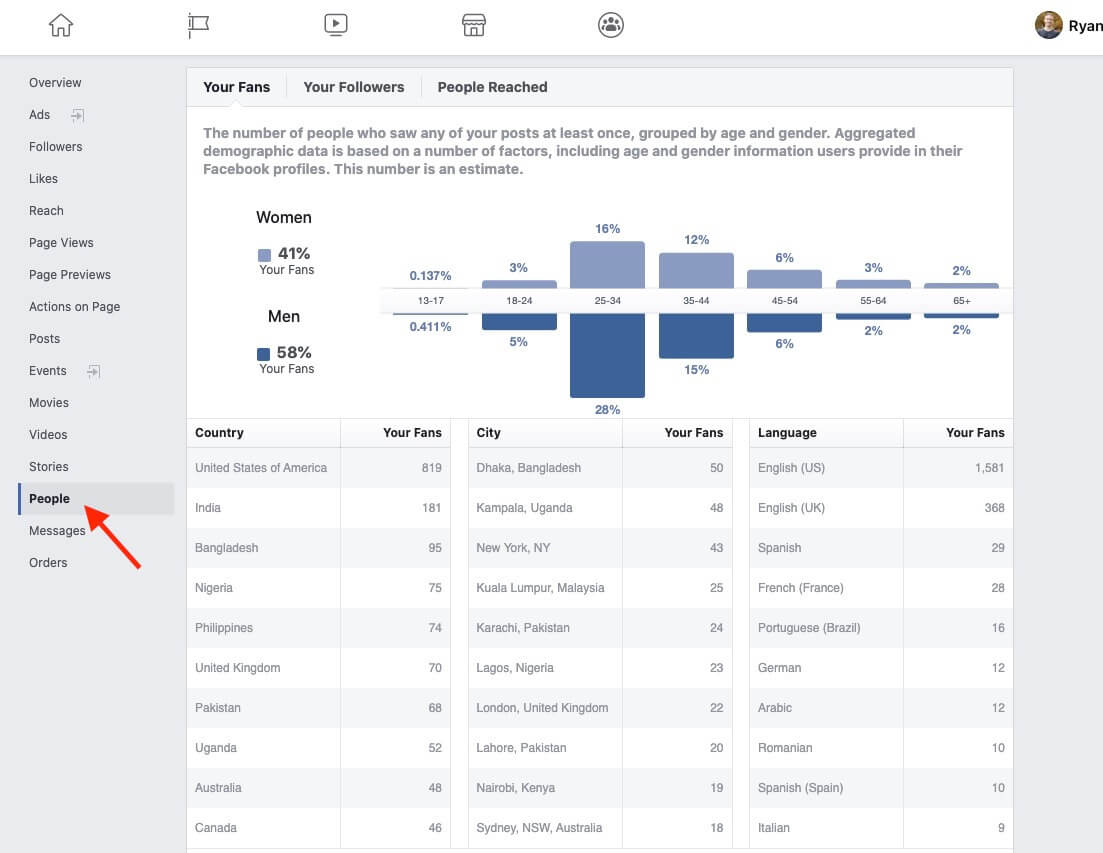Open the People Reached tab

coord(492,87)
